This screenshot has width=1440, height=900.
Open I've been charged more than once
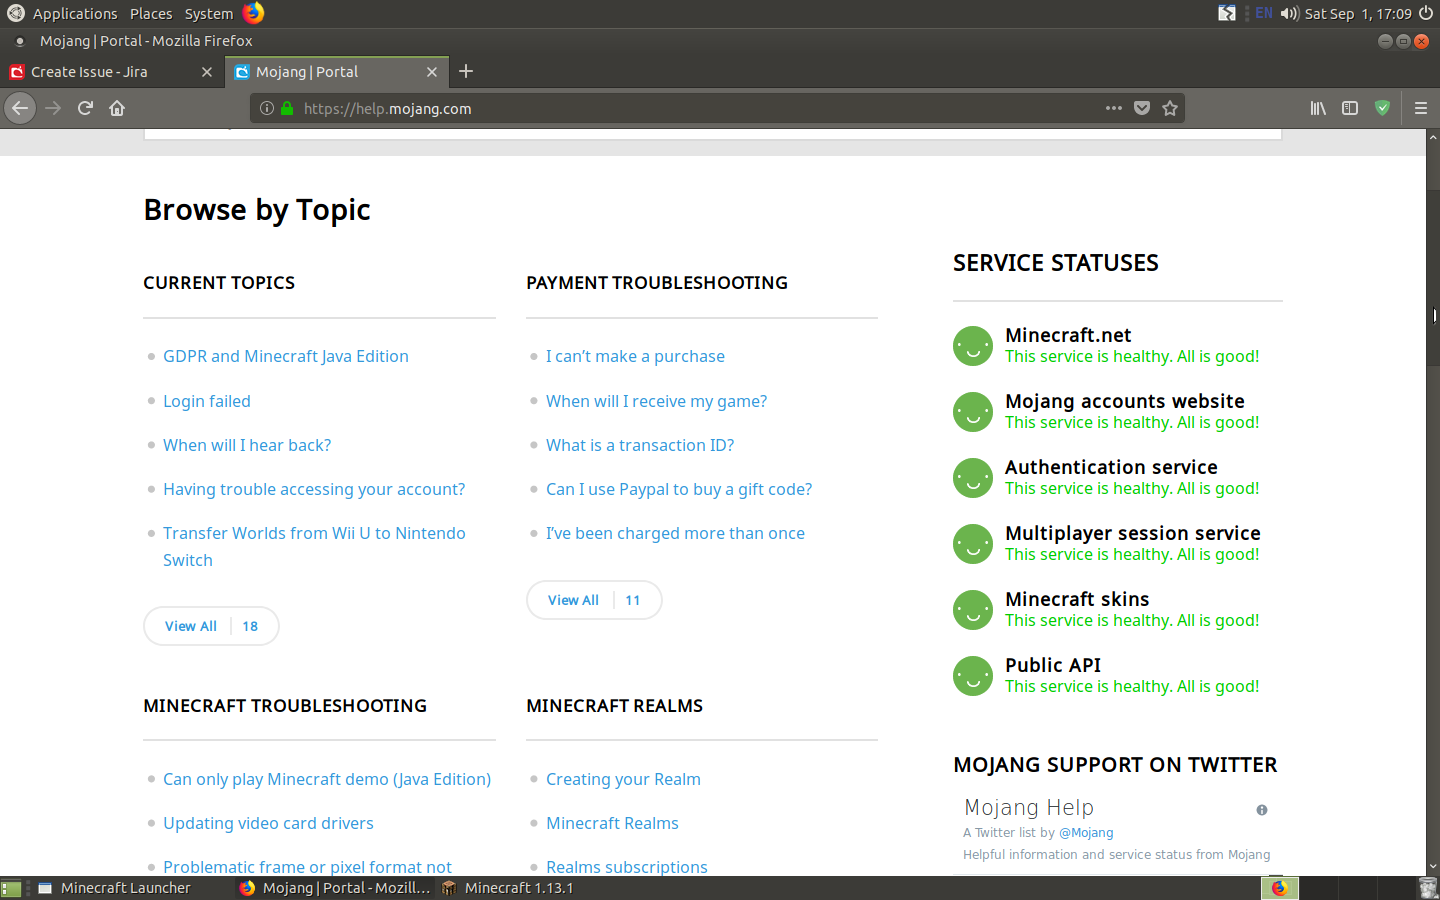675,533
